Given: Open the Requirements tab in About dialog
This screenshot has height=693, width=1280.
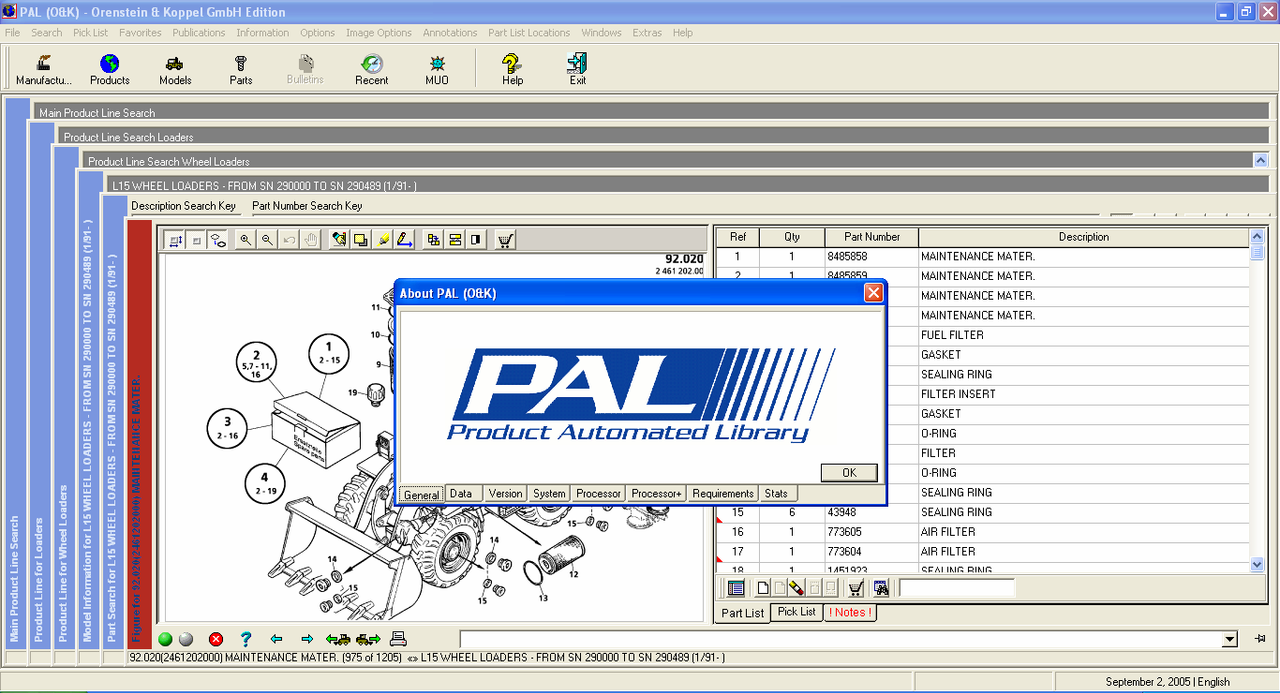Looking at the screenshot, I should coord(723,493).
